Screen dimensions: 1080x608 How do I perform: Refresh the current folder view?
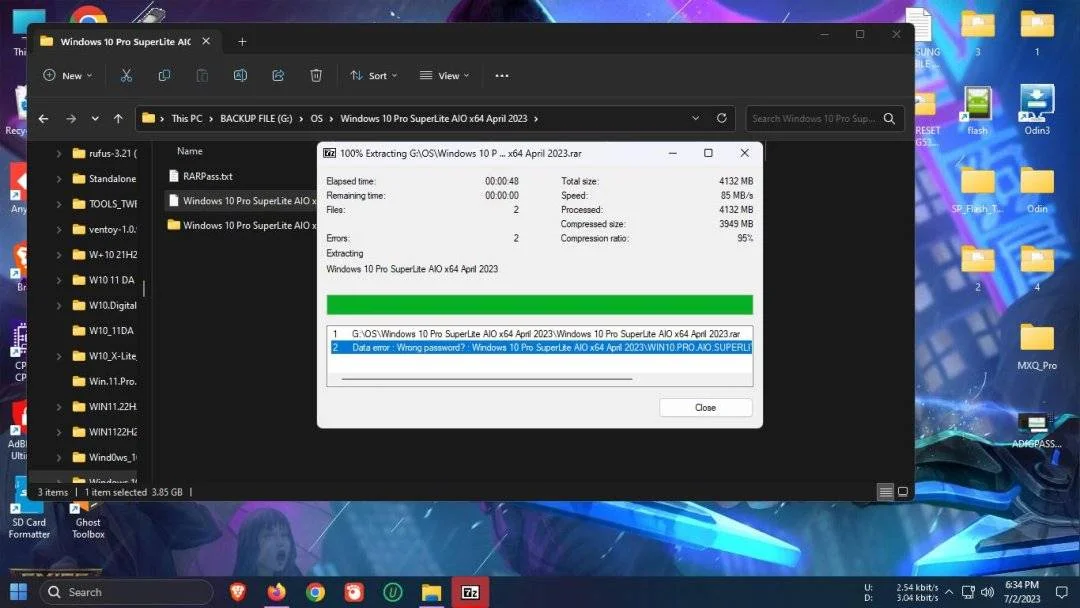coord(721,118)
